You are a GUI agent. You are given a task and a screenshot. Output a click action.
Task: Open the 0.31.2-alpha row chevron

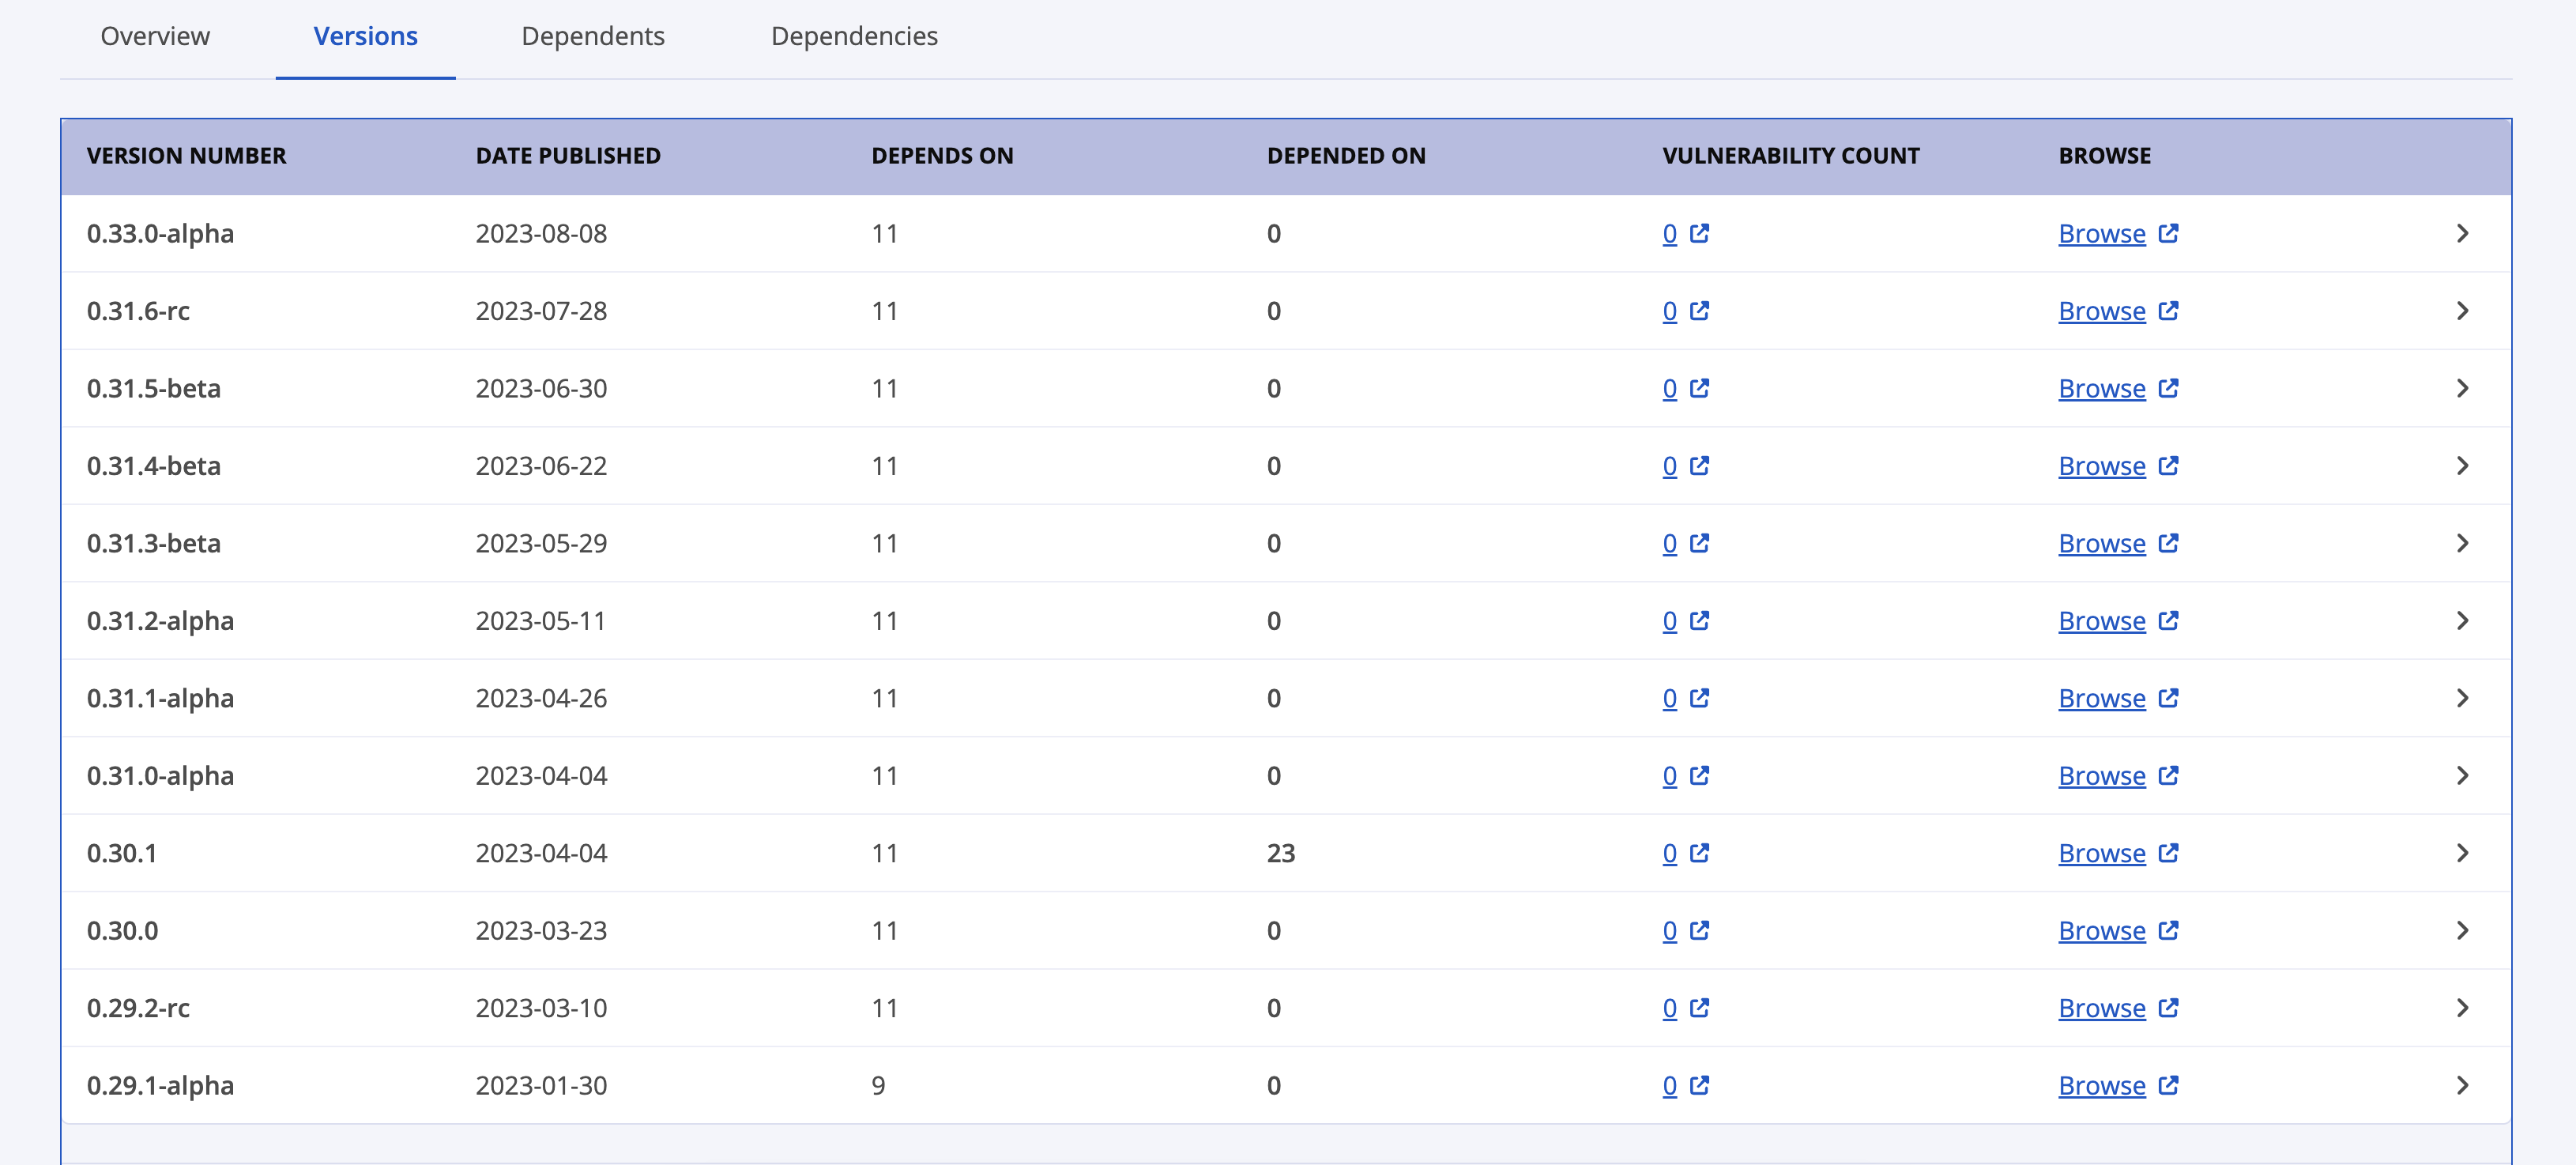[2462, 621]
